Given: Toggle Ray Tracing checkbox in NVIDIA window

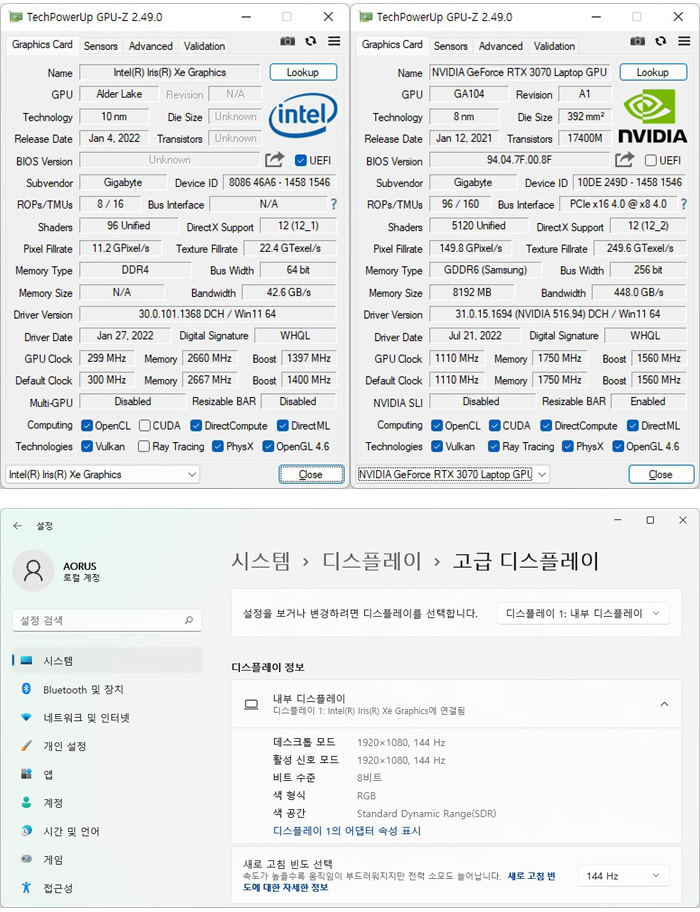Looking at the screenshot, I should pyautogui.click(x=494, y=447).
